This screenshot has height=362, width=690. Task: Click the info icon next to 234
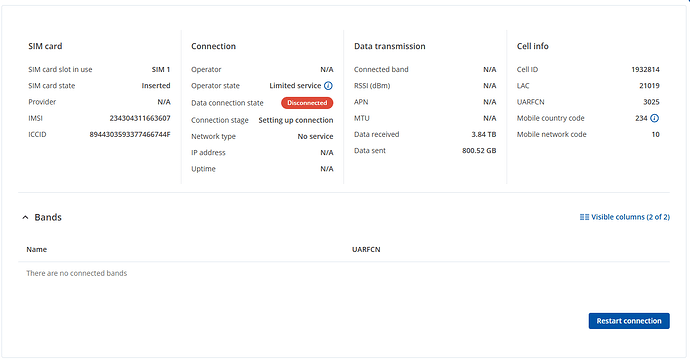pos(655,118)
